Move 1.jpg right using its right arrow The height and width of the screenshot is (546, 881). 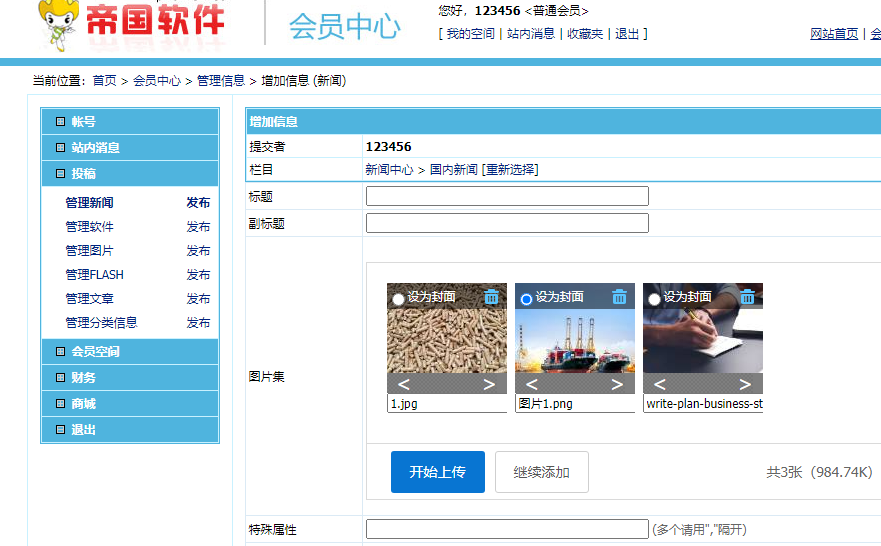point(489,385)
